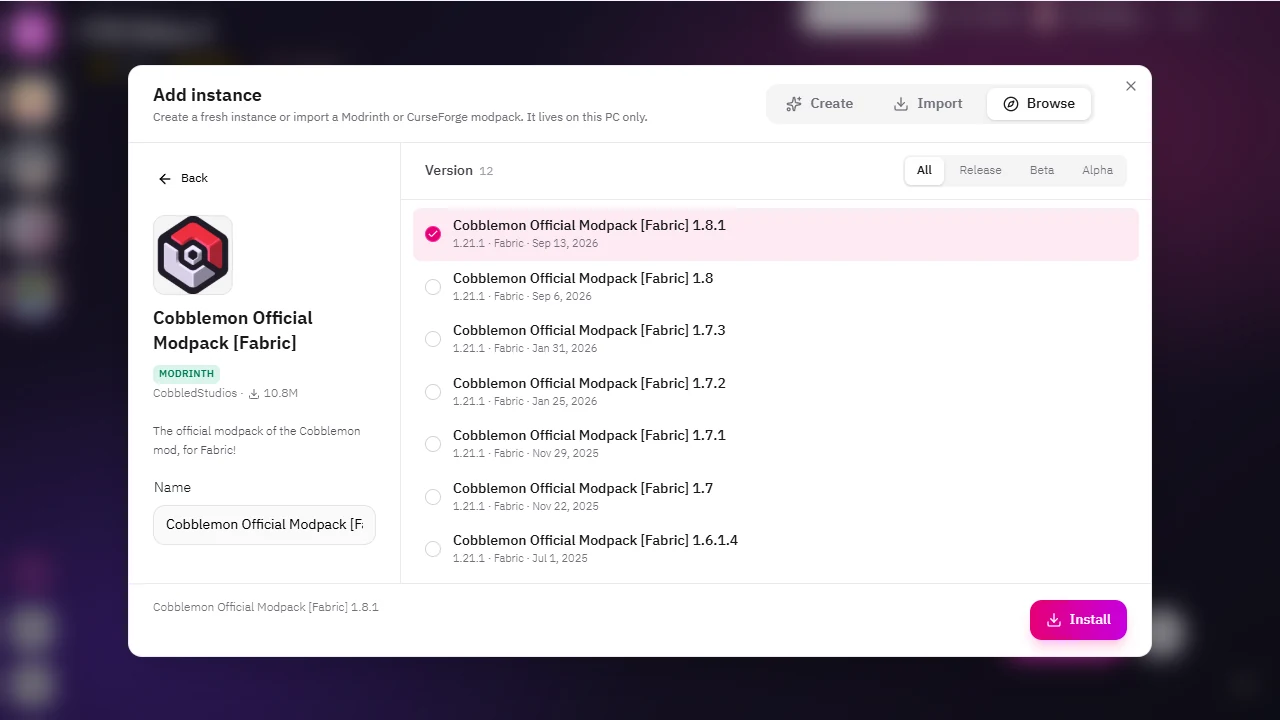Viewport: 1280px width, 720px height.
Task: Show only Alpha versions
Action: click(x=1097, y=170)
